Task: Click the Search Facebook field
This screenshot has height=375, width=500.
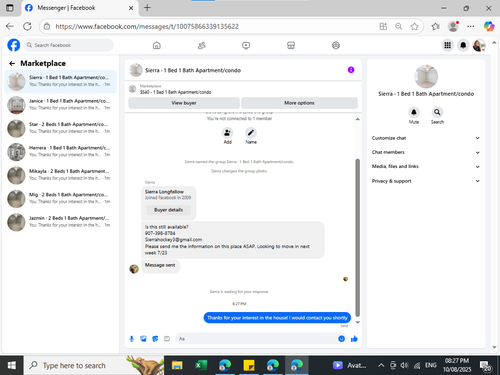Action: pos(68,45)
